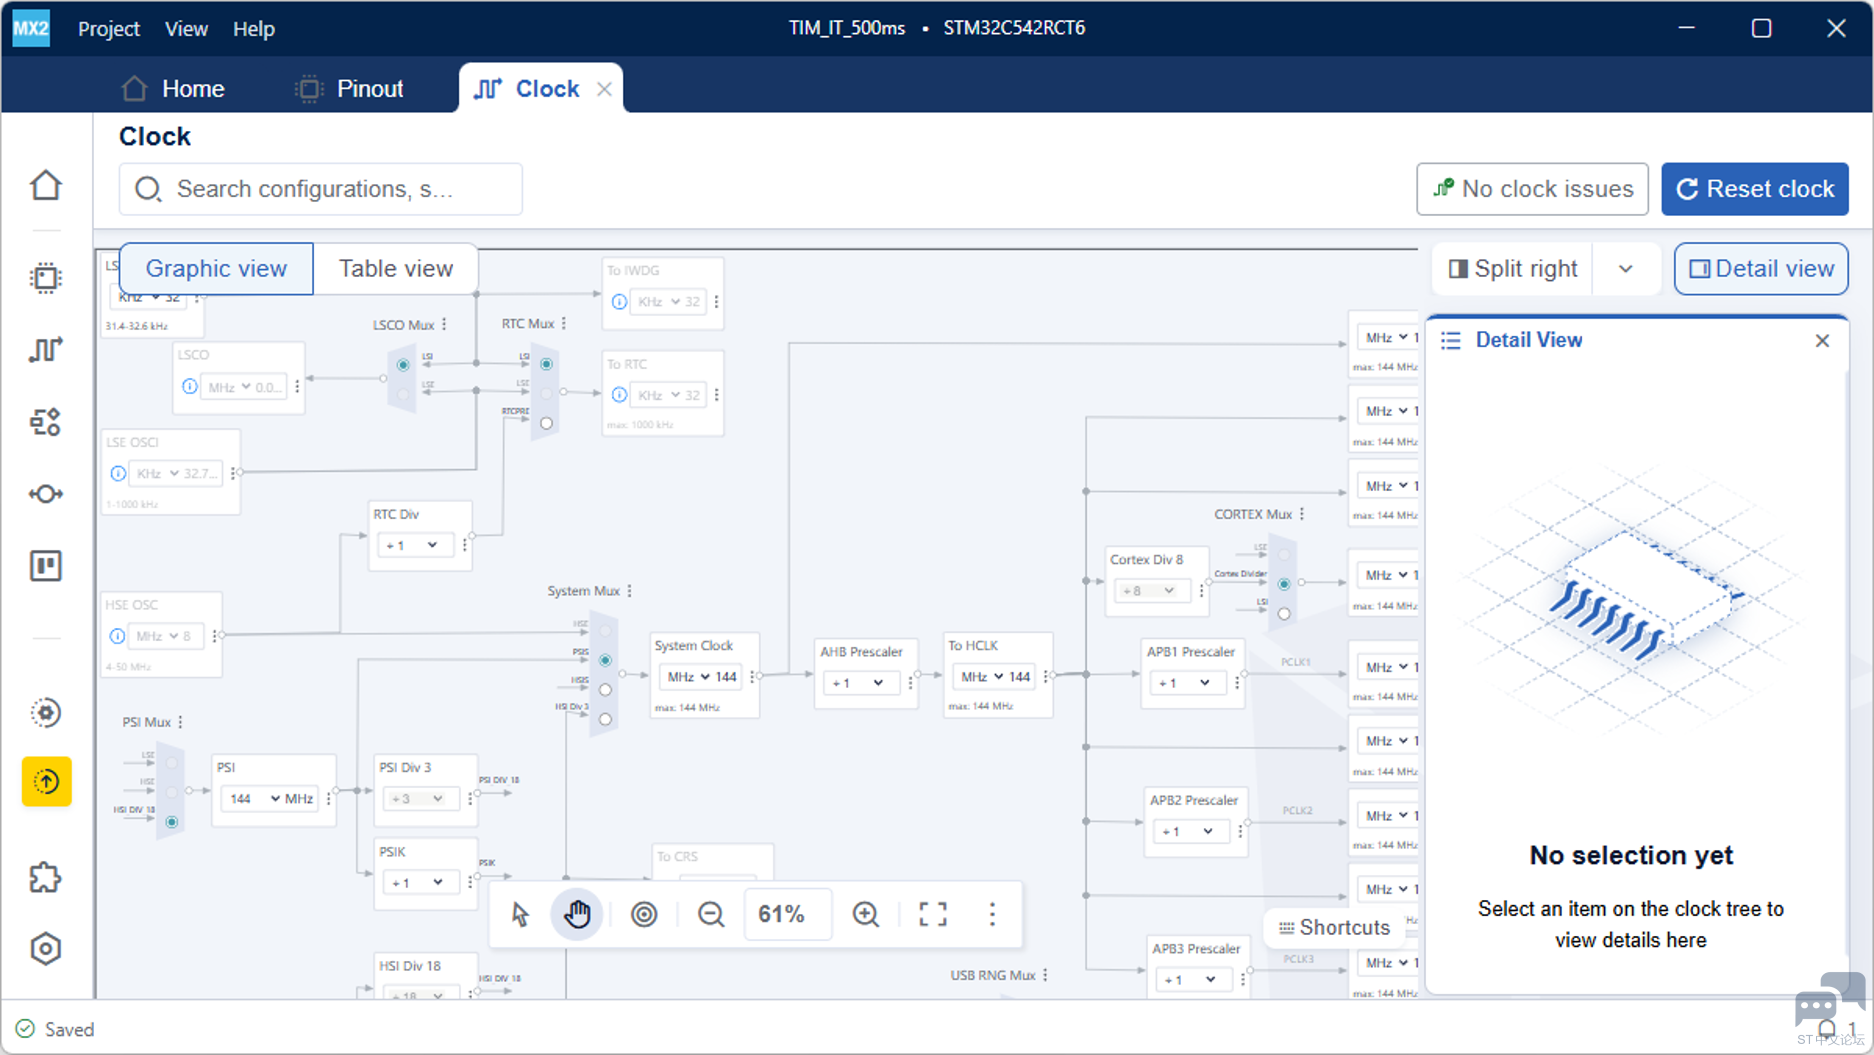This screenshot has height=1055, width=1874.
Task: Open the Help menu
Action: [254, 29]
